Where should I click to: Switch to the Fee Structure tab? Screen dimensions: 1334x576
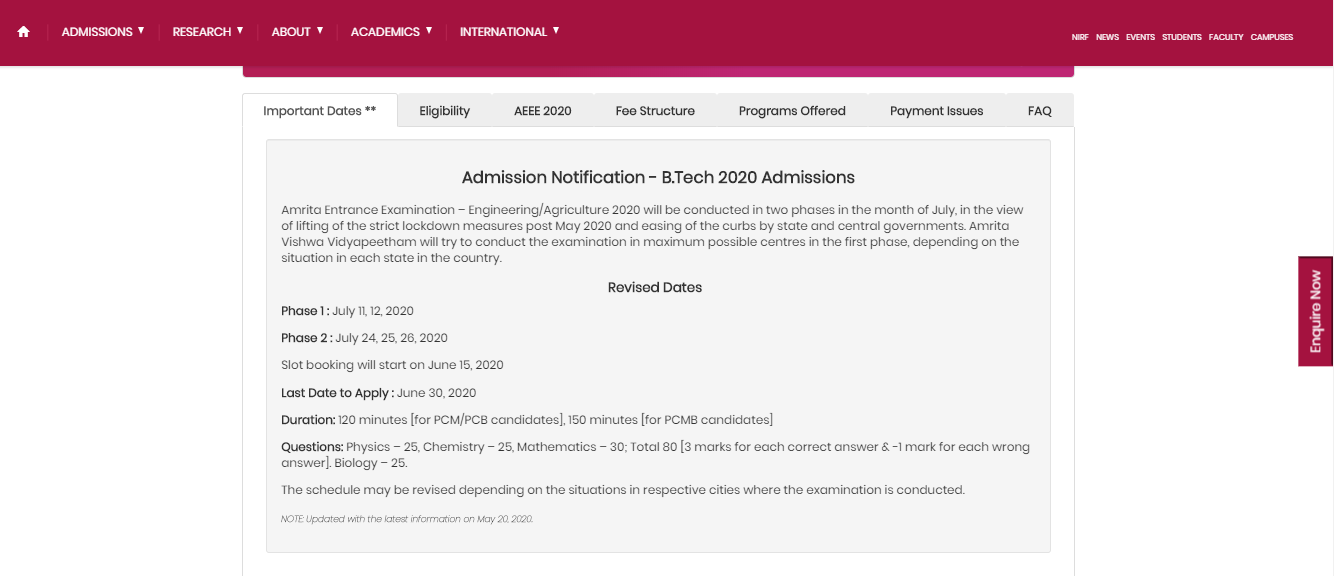pos(655,111)
